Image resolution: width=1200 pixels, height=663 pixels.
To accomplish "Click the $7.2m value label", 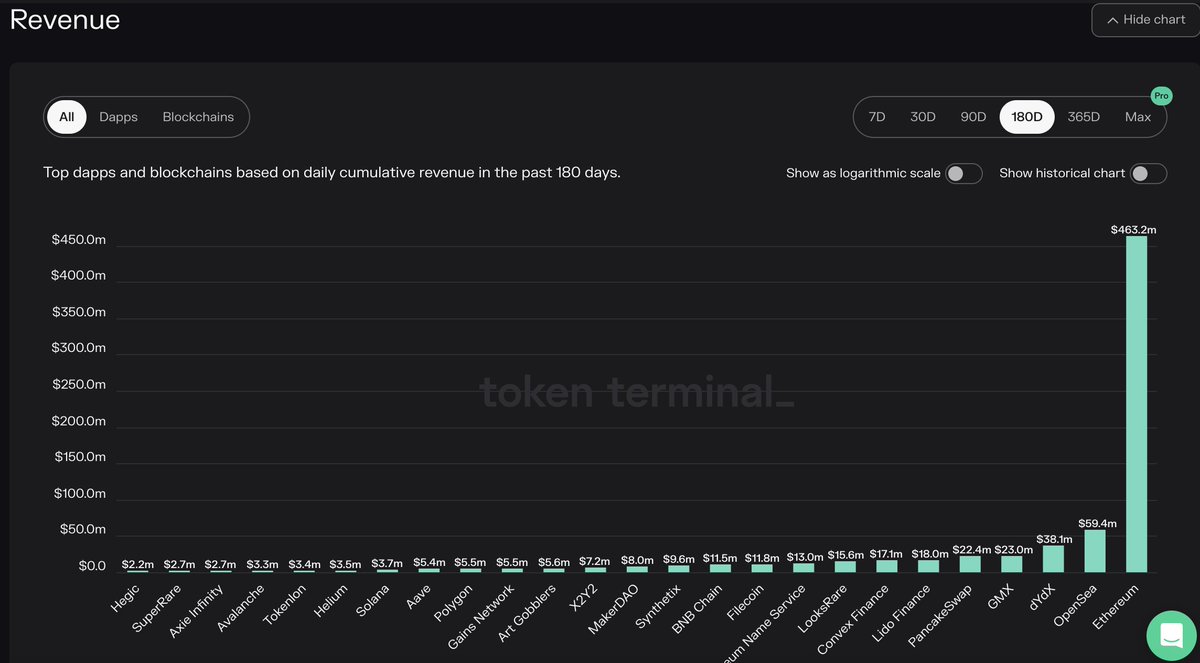I will point(595,561).
